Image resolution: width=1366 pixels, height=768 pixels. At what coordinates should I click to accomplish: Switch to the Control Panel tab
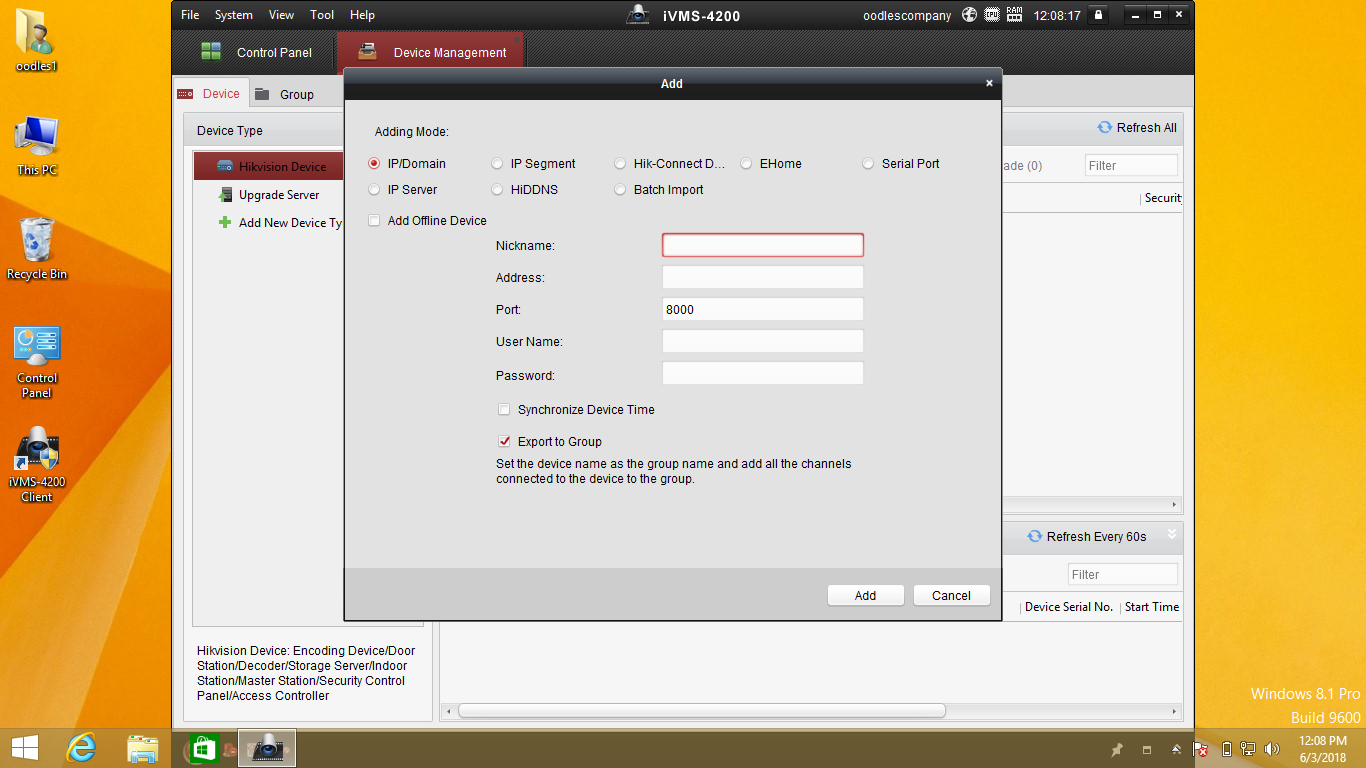[x=256, y=52]
